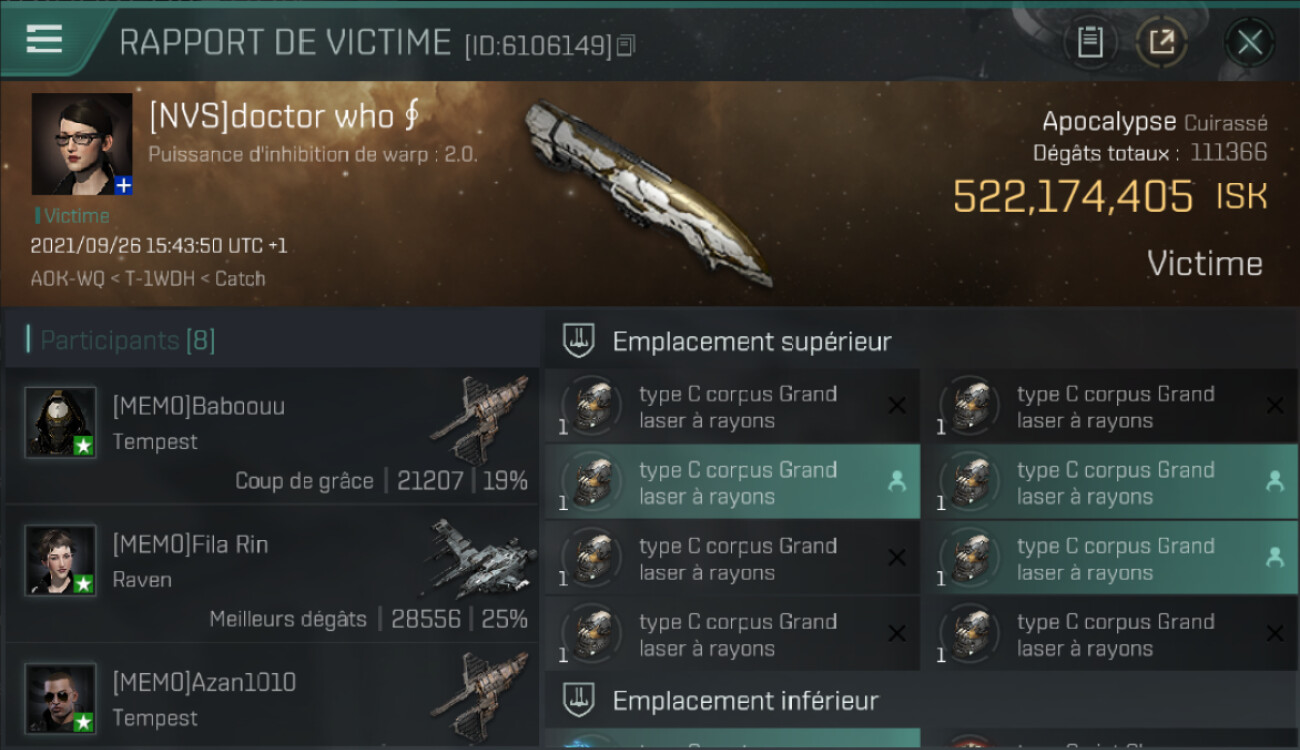Image resolution: width=1300 pixels, height=750 pixels.
Task: Open the hamburger menu
Action: pyautogui.click(x=44, y=39)
